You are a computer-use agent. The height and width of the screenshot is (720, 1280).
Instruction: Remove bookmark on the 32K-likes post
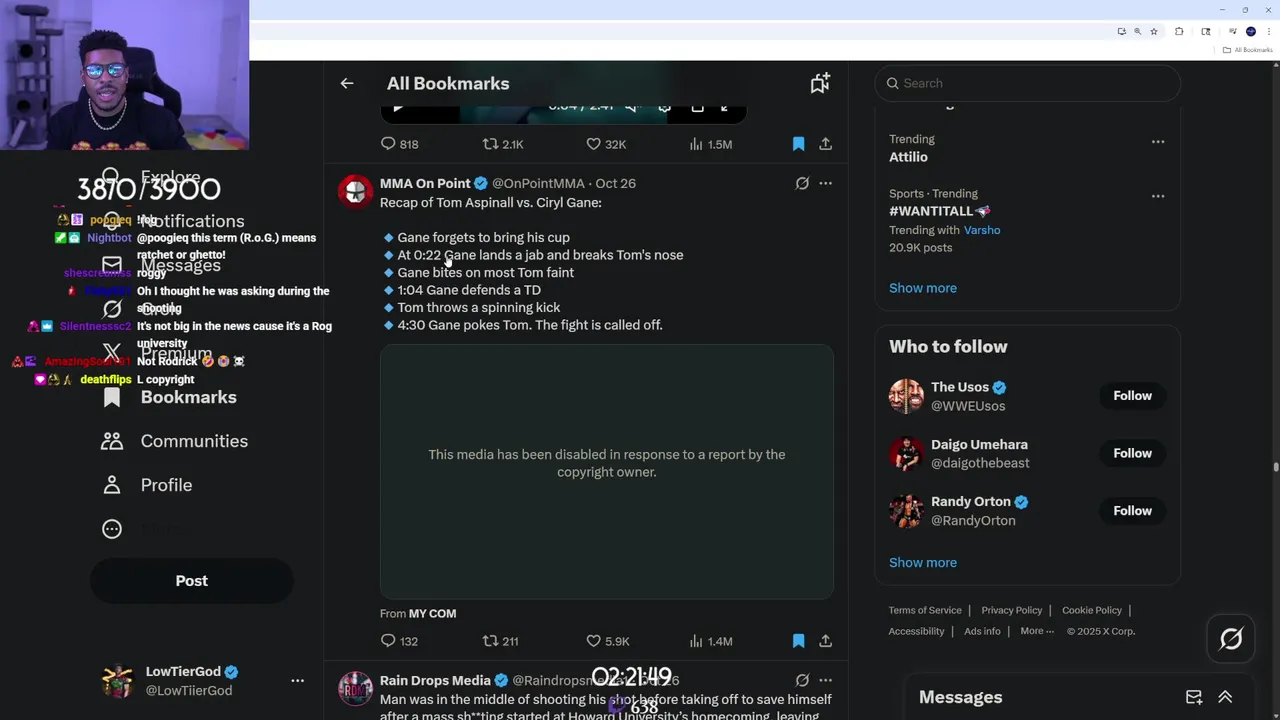798,144
